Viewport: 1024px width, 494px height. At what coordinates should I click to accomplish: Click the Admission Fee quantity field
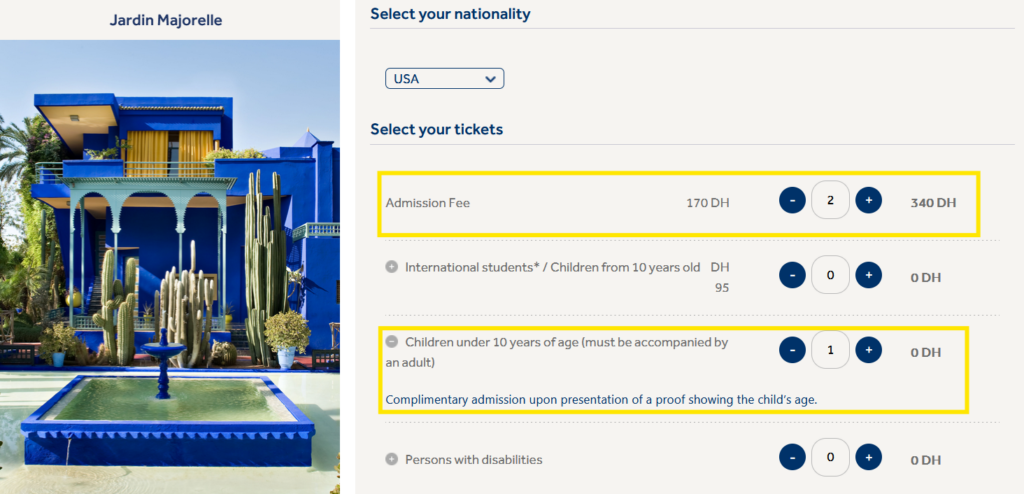click(830, 201)
